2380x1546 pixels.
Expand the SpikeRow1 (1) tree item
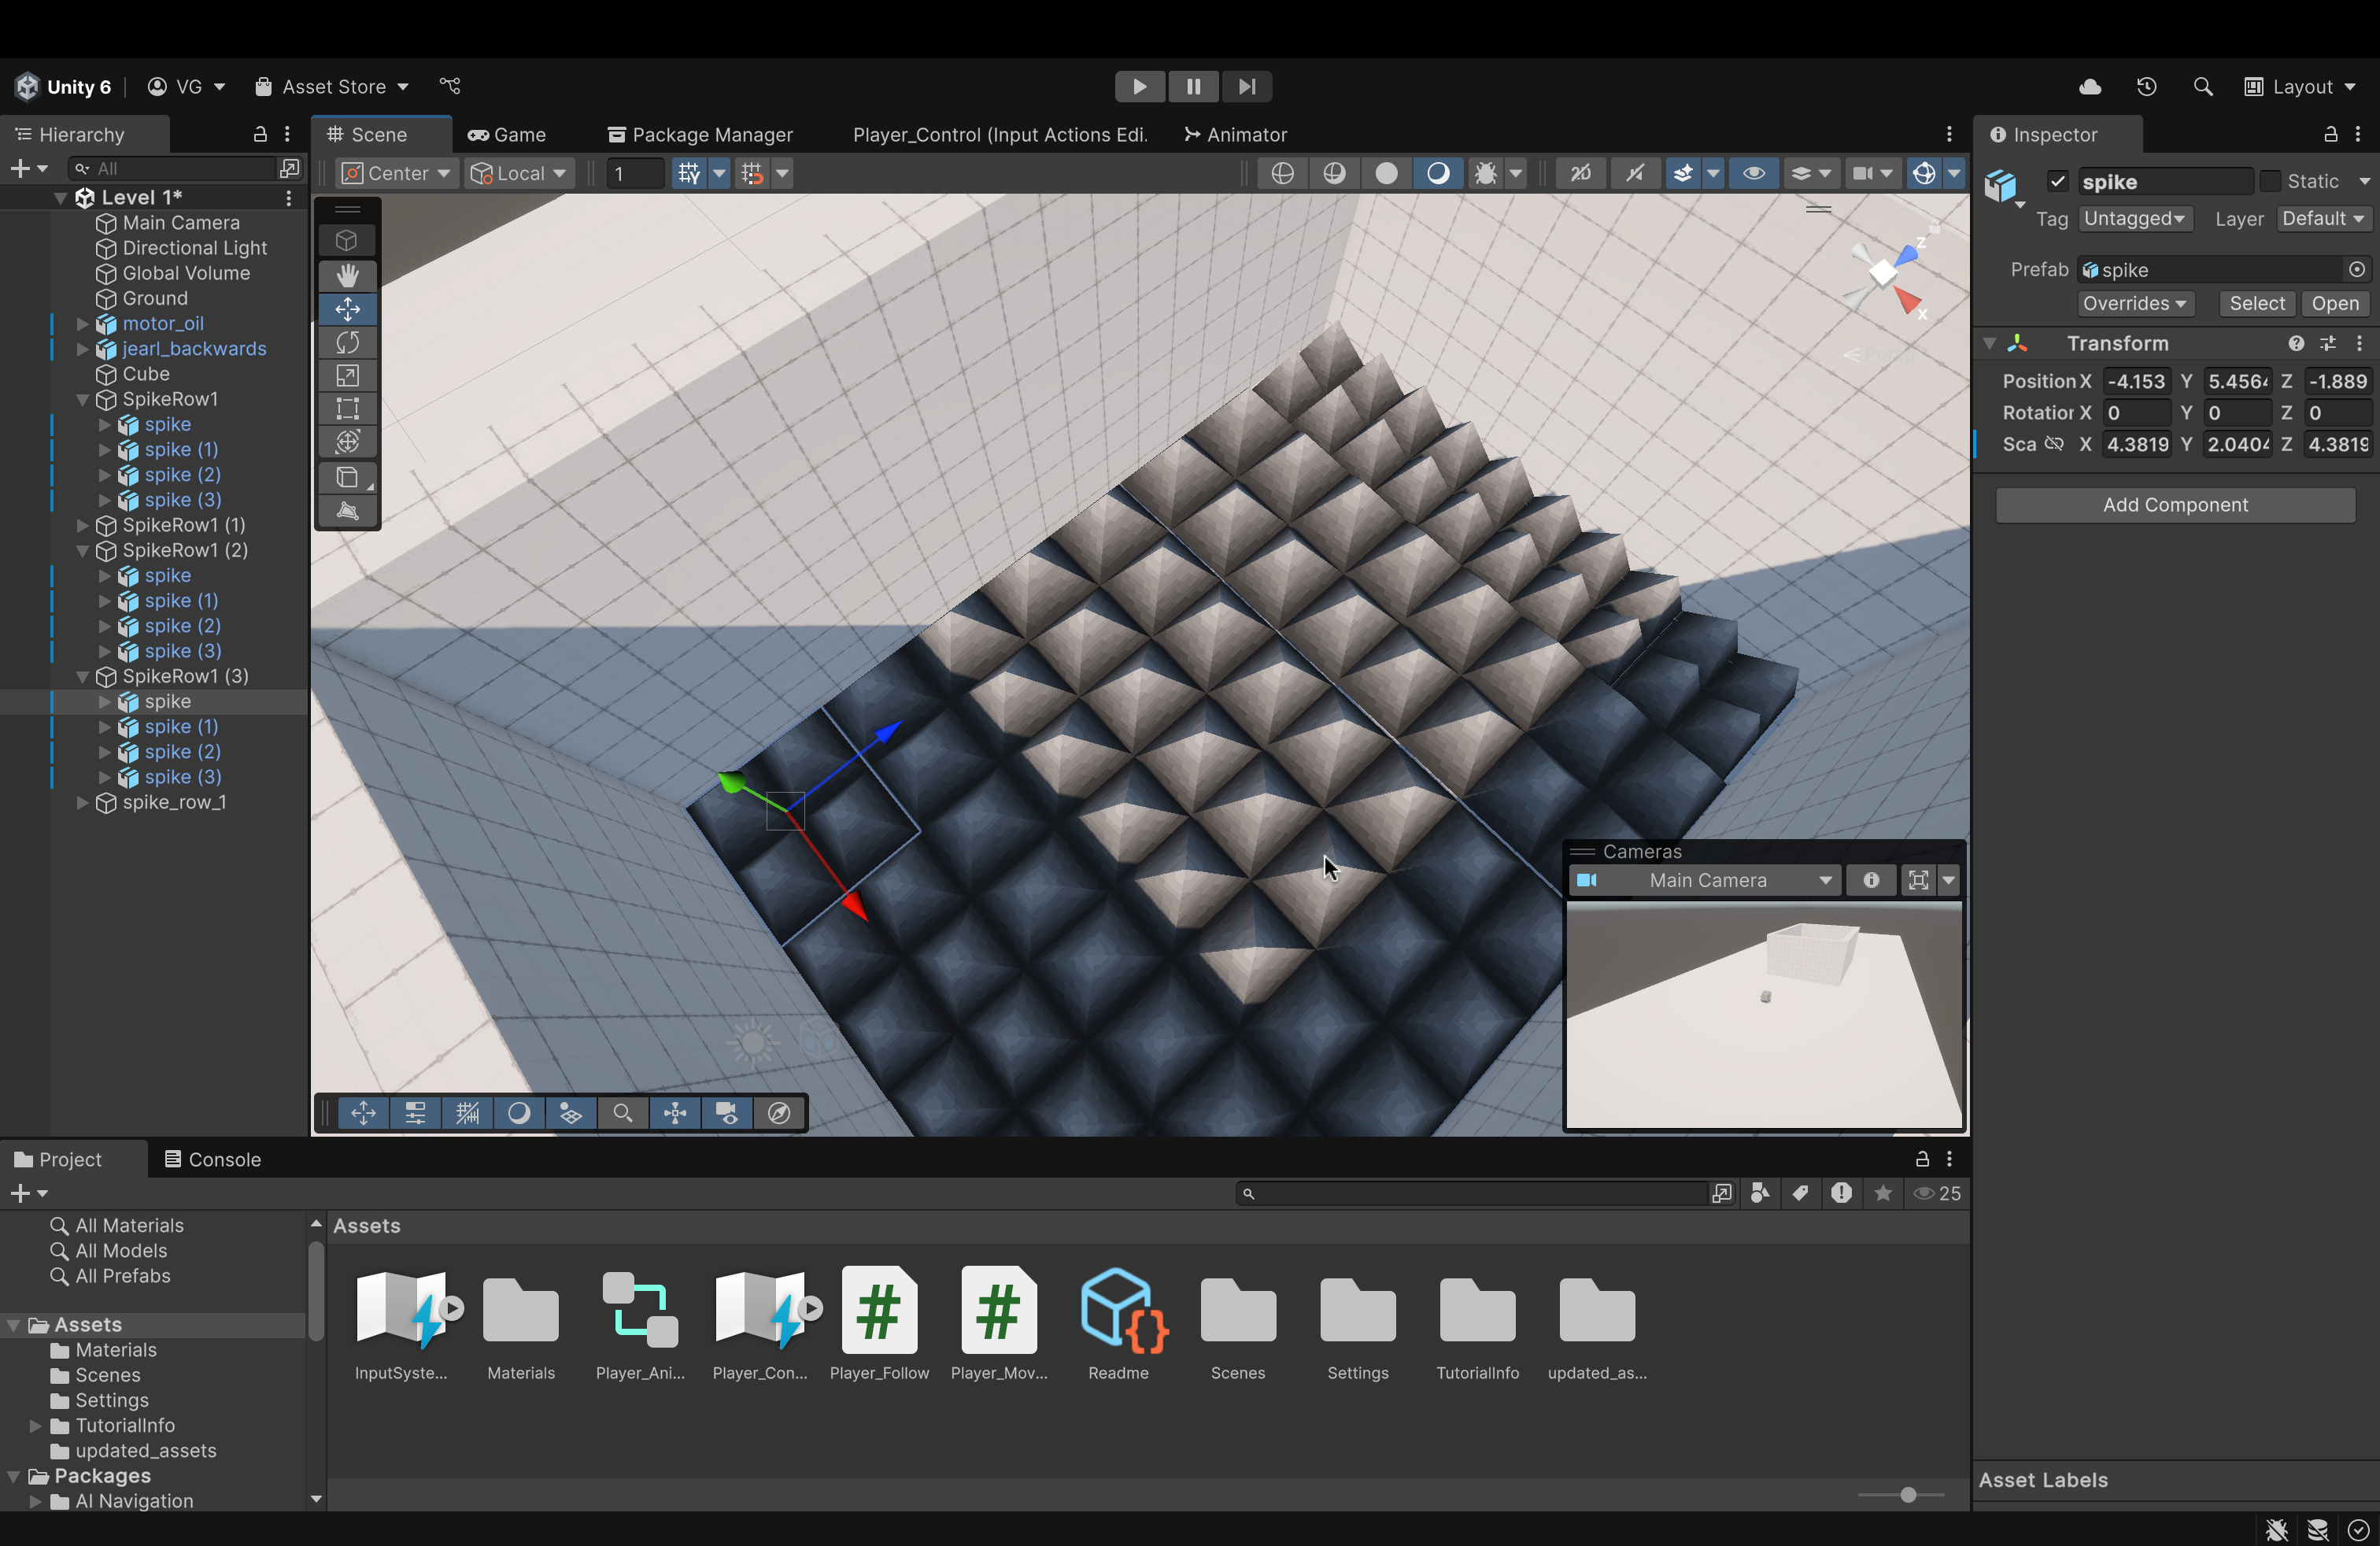(x=83, y=525)
